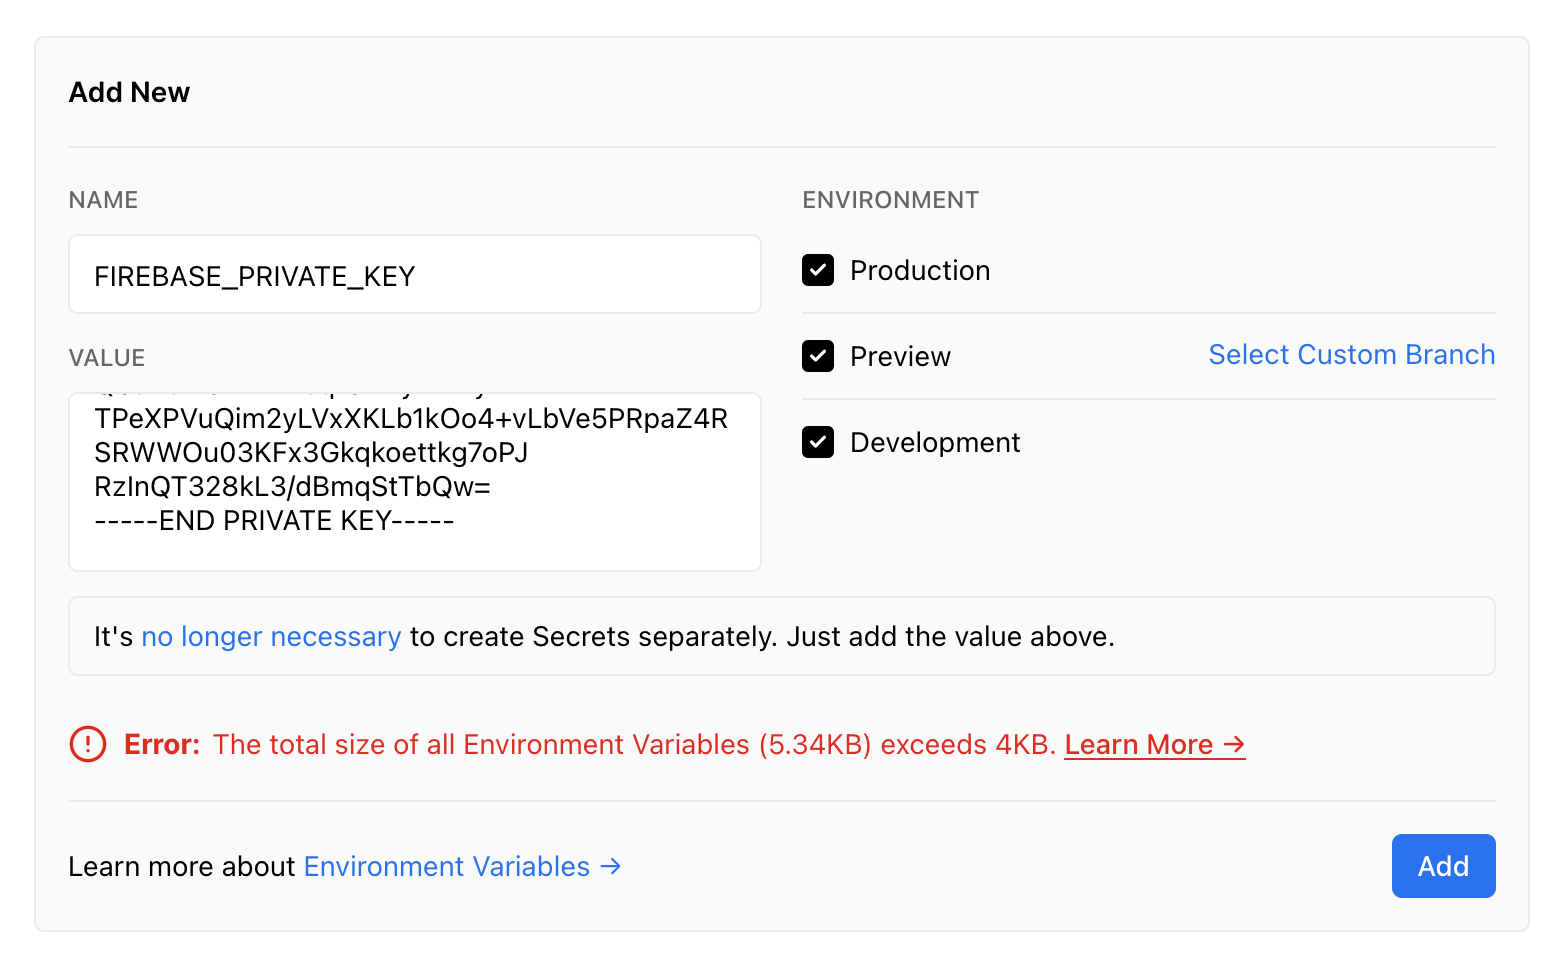The width and height of the screenshot is (1566, 966).
Task: Click the '-----END PRIVATE KEY-----' line
Action: tap(274, 521)
